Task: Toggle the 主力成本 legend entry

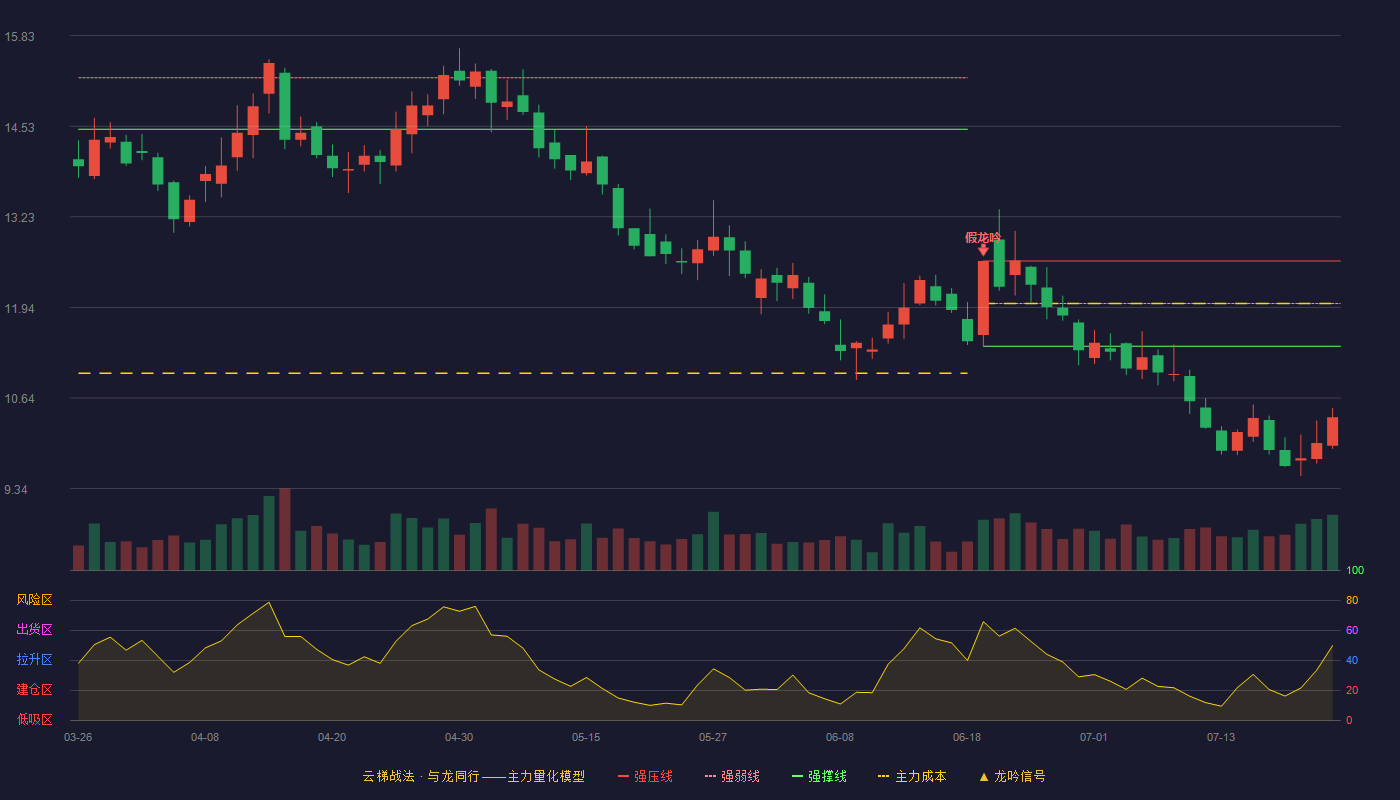Action: click(x=911, y=776)
